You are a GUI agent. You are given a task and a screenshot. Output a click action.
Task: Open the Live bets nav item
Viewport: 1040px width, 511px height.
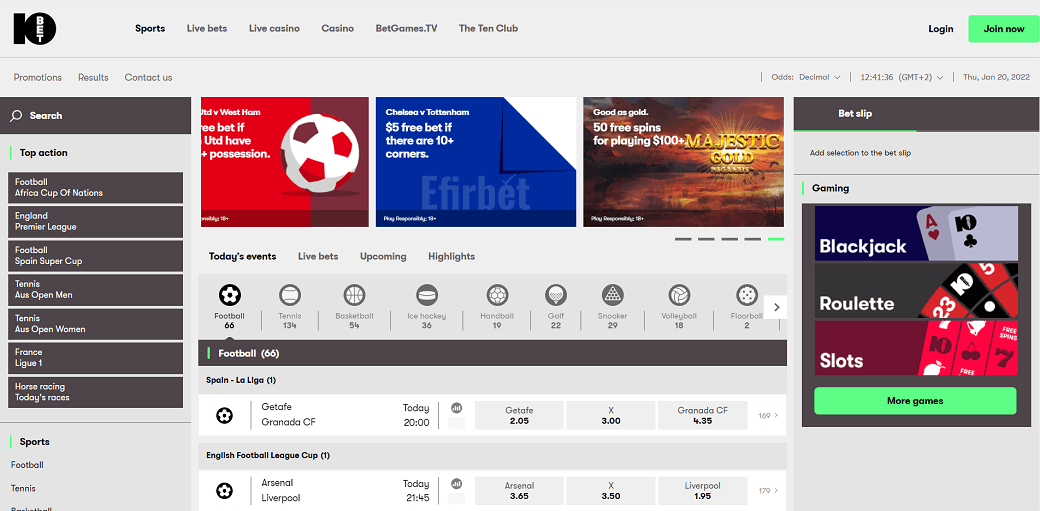coord(207,29)
